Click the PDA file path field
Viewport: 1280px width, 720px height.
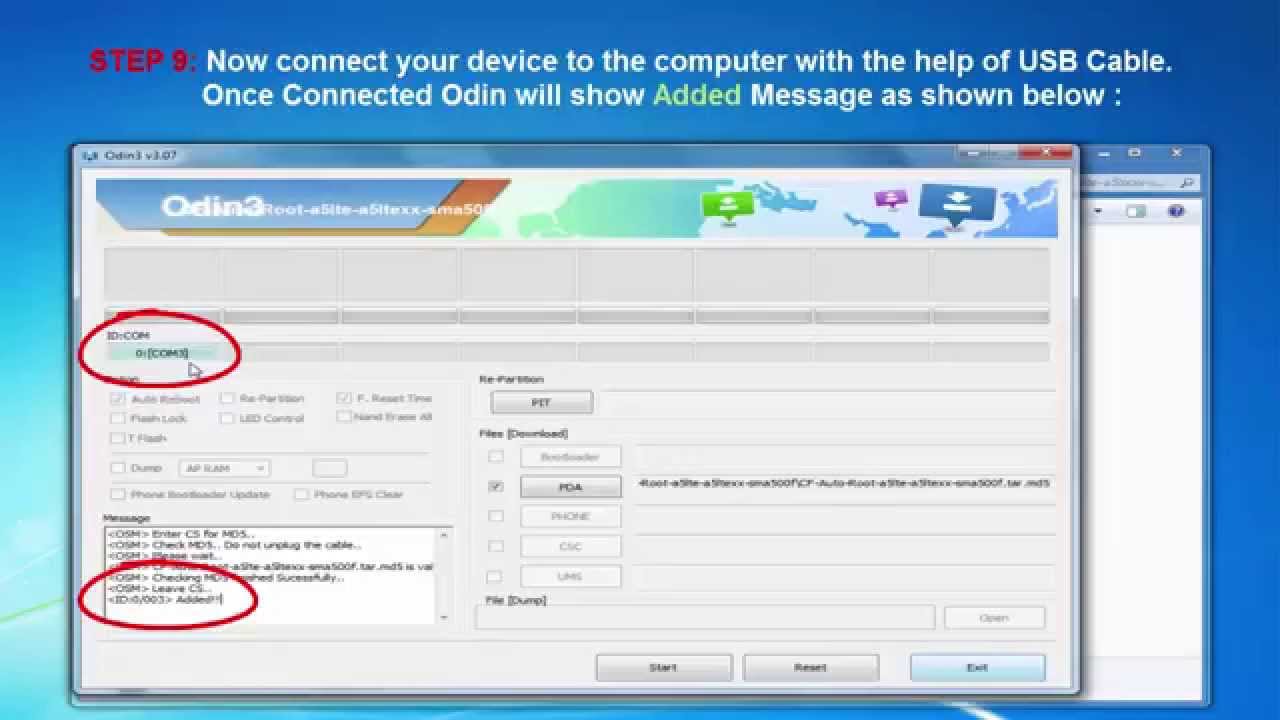[845, 484]
